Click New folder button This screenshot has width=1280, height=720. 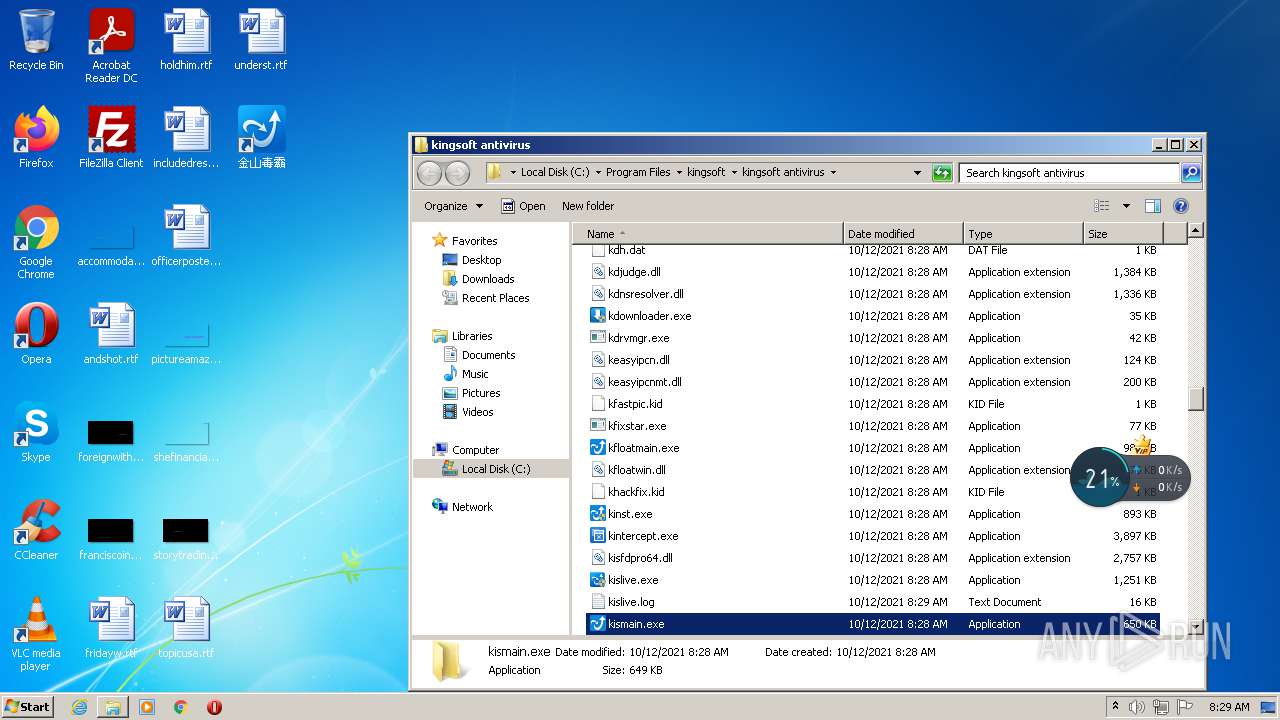coord(588,206)
